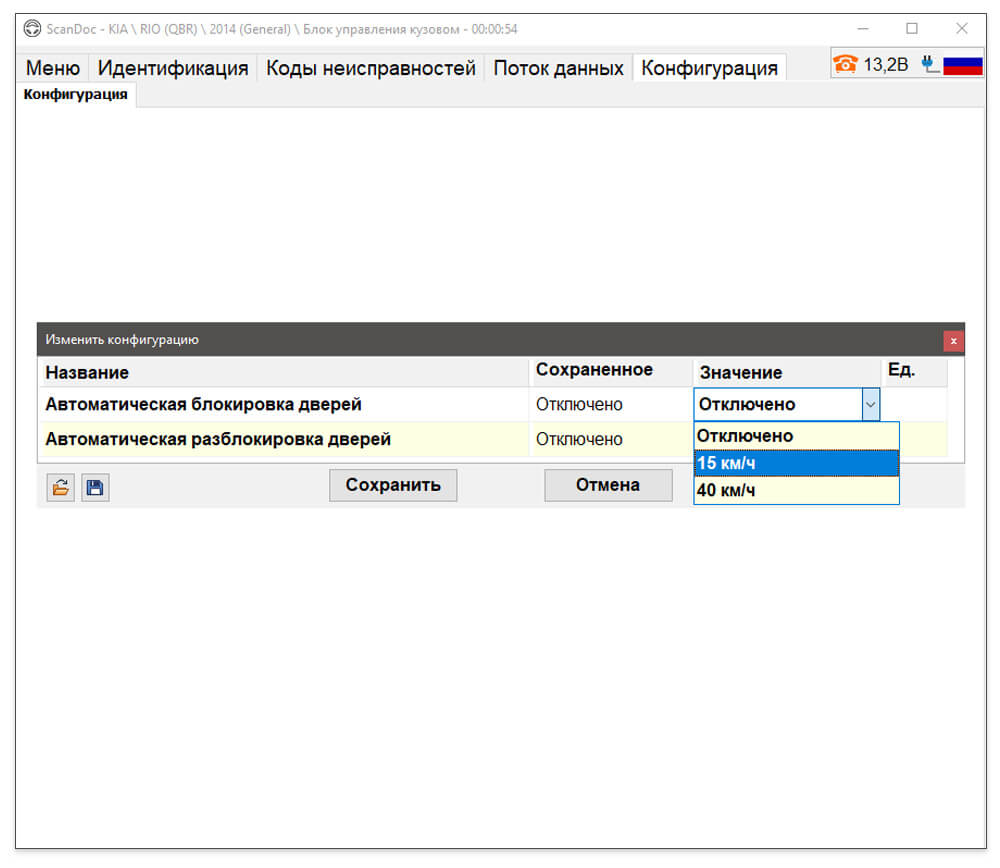This screenshot has height=868, width=1000.
Task: Click the Russian flag language icon
Action: click(962, 65)
